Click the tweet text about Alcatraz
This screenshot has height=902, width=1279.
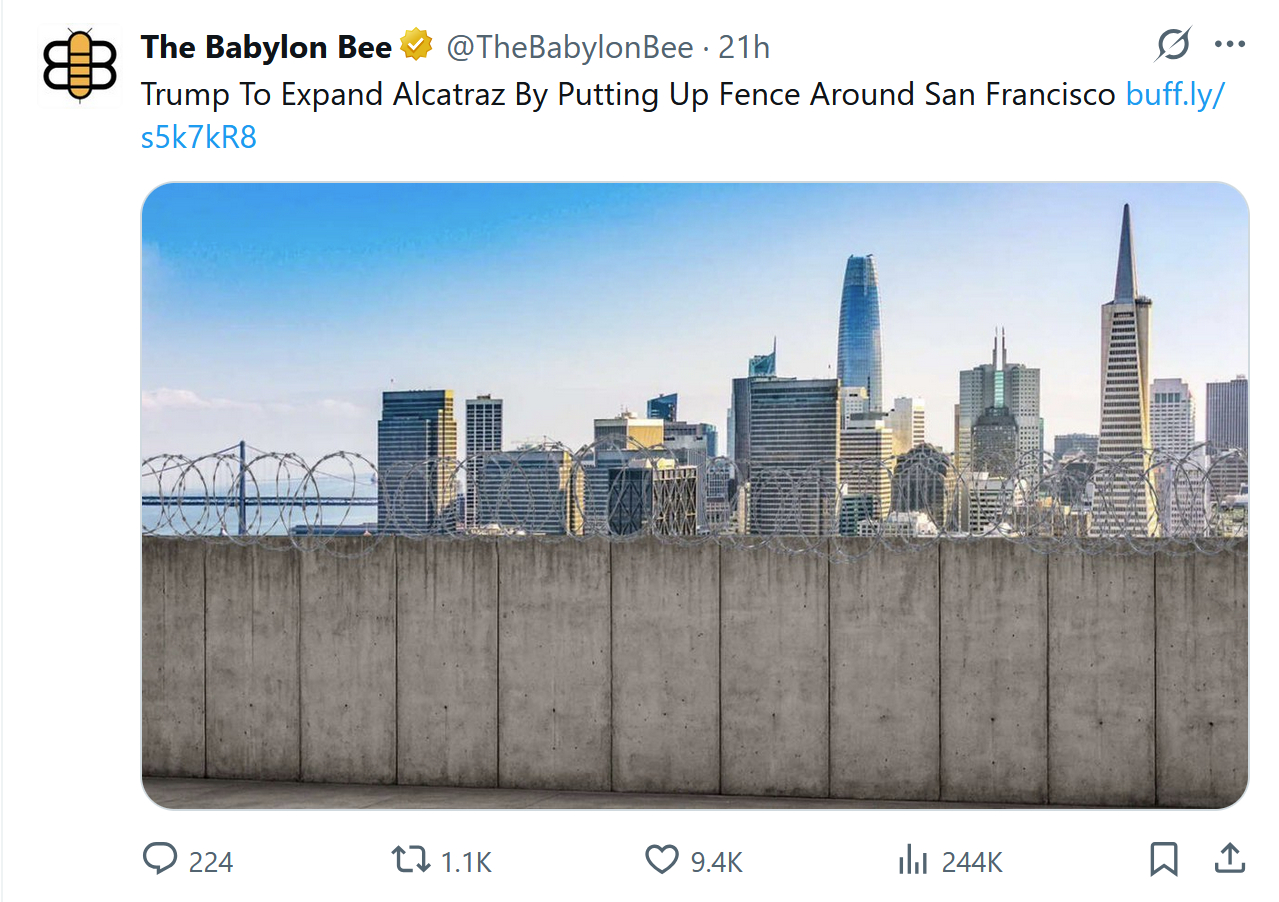pos(628,94)
